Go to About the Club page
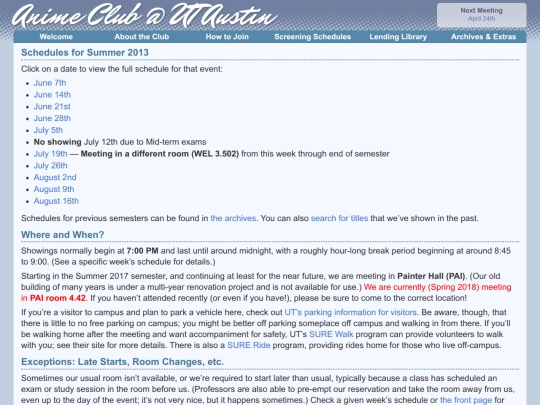This screenshot has height=405, width=540. click(142, 37)
